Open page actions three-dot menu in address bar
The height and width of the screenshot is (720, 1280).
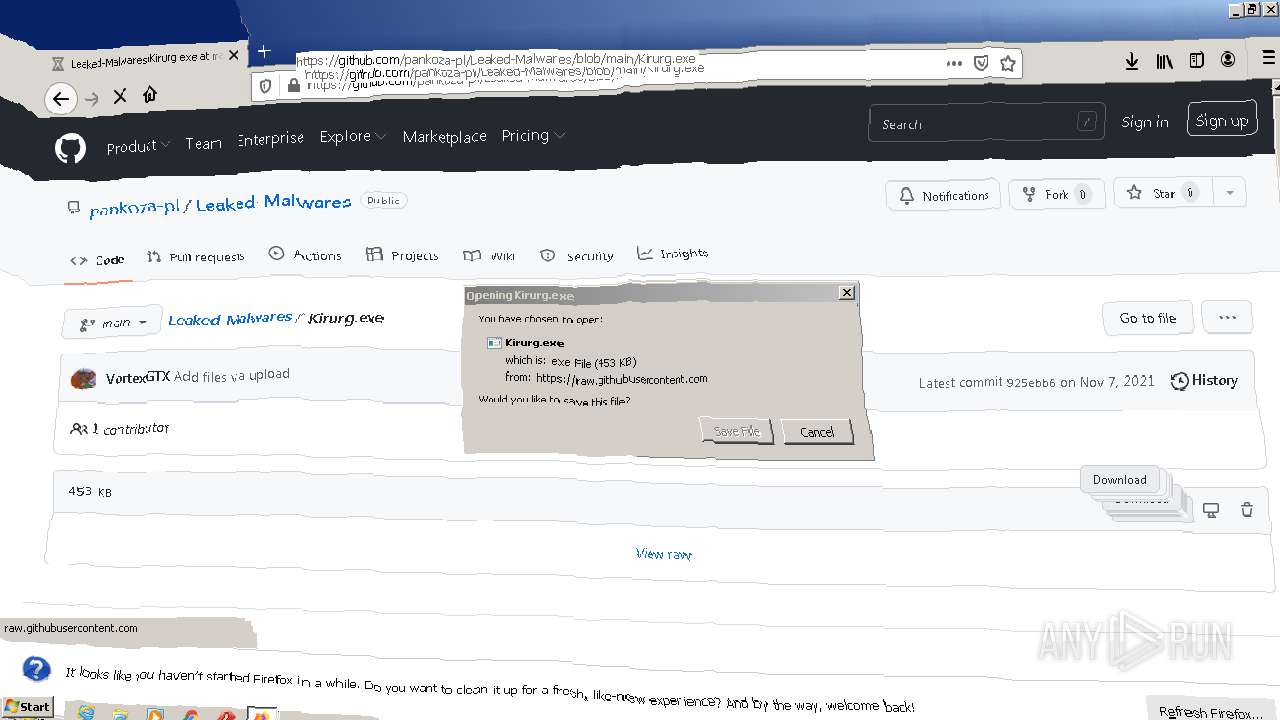click(954, 63)
